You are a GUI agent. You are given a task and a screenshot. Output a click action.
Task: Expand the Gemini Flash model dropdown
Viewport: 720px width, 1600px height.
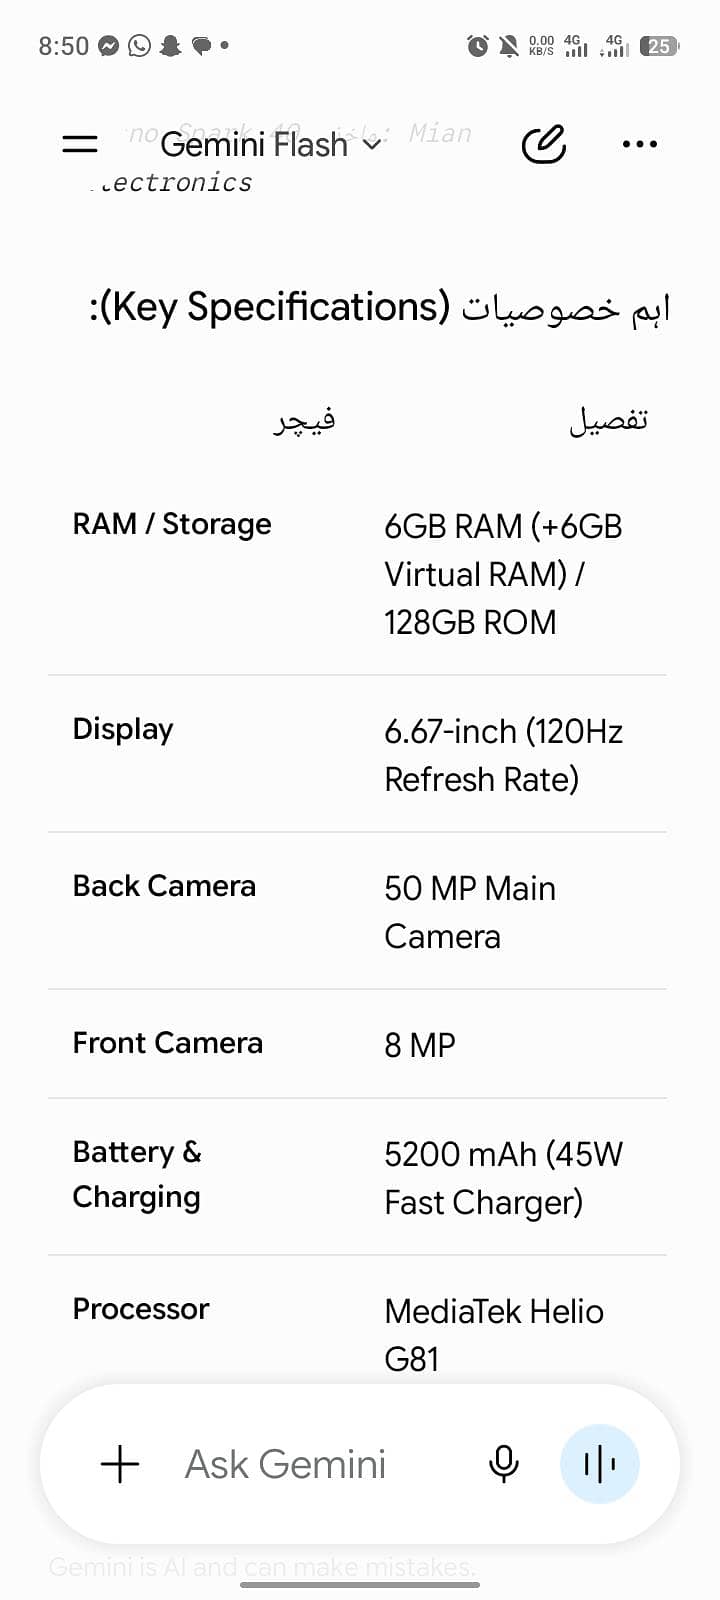[270, 145]
